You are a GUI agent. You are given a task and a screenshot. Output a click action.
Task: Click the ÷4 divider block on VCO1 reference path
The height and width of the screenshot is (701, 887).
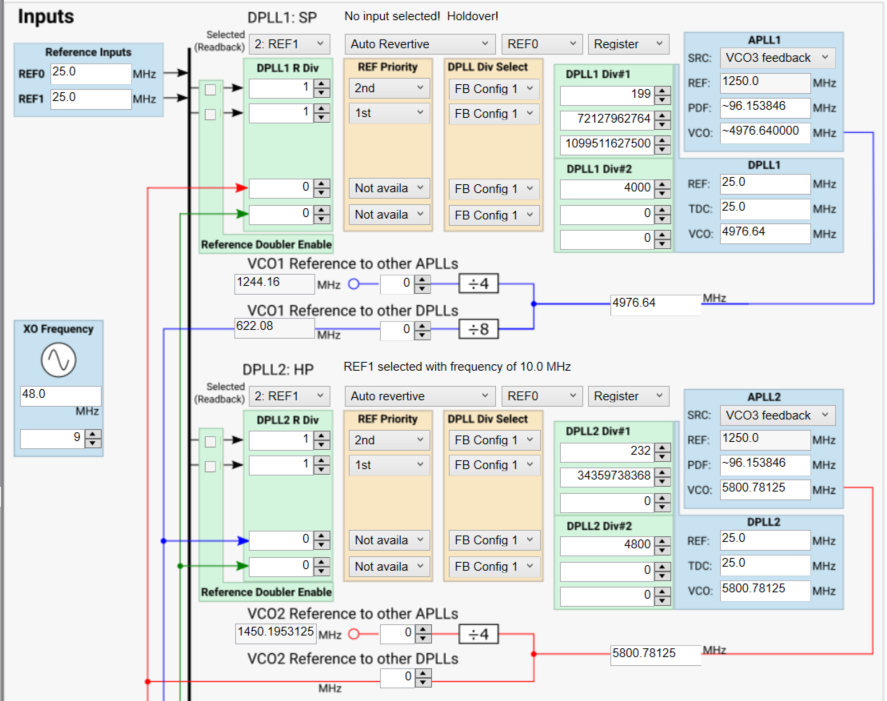(x=477, y=284)
